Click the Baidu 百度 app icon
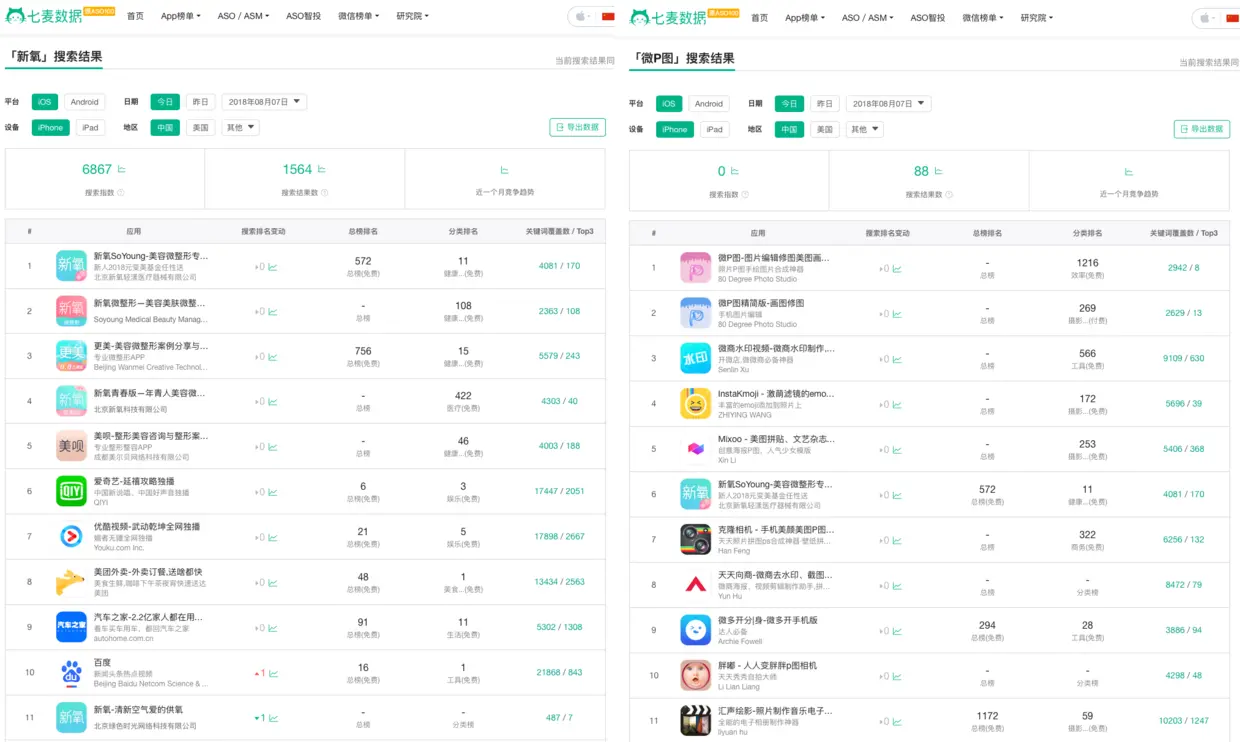1240x742 pixels. click(x=70, y=672)
